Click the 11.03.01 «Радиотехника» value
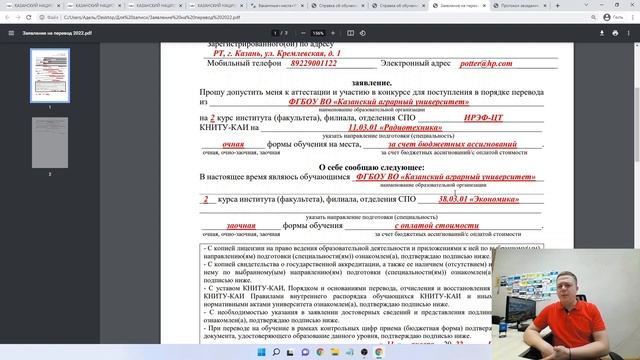This screenshot has height=360, width=640. pos(395,127)
